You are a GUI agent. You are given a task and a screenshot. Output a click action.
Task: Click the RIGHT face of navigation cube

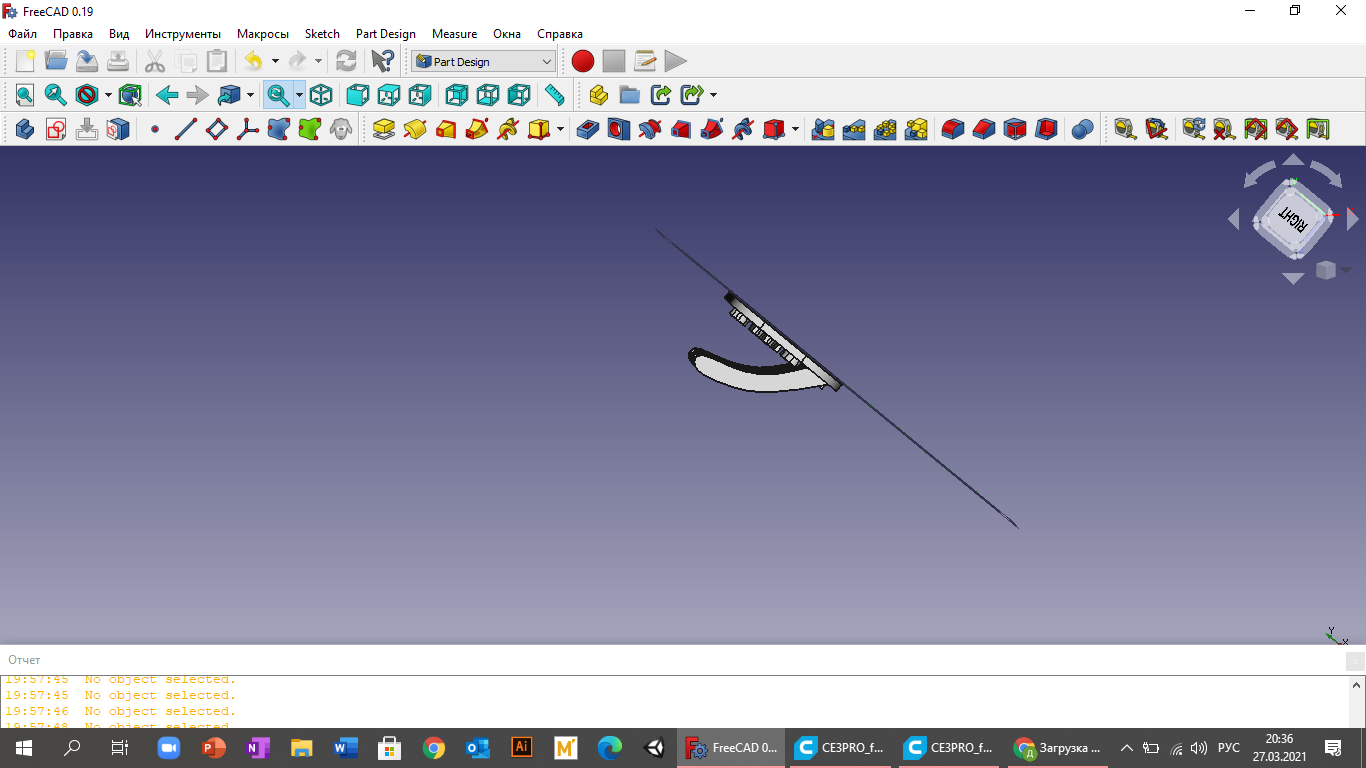coord(1293,219)
